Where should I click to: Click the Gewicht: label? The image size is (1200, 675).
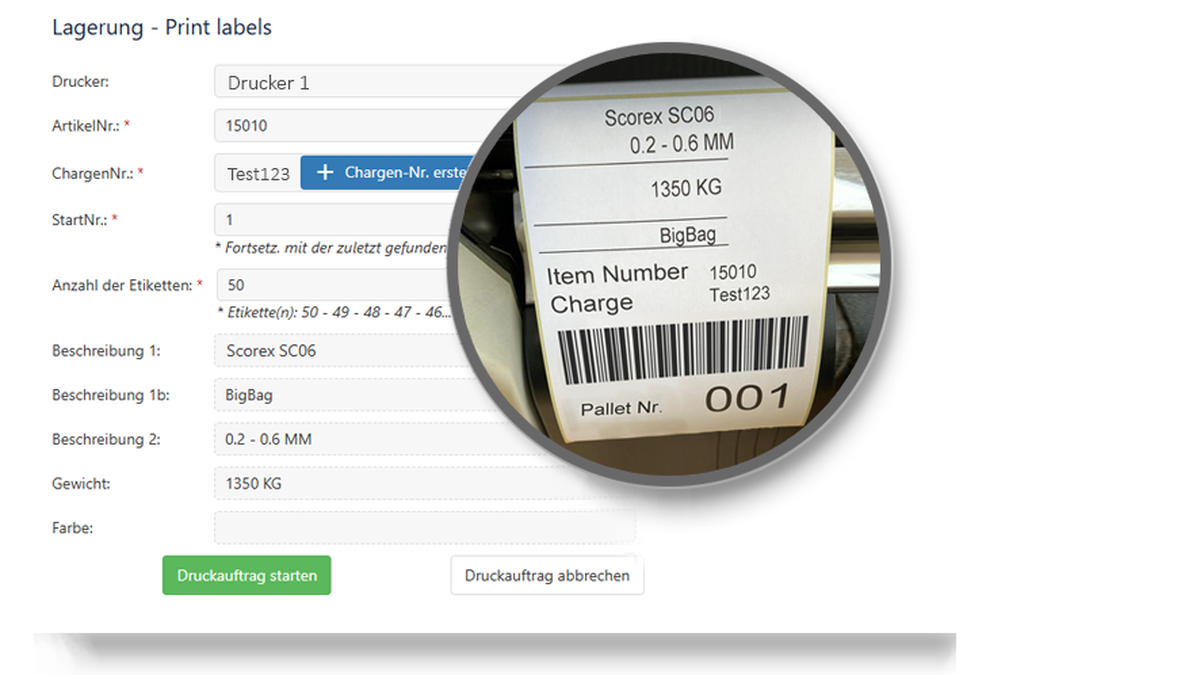[81, 483]
